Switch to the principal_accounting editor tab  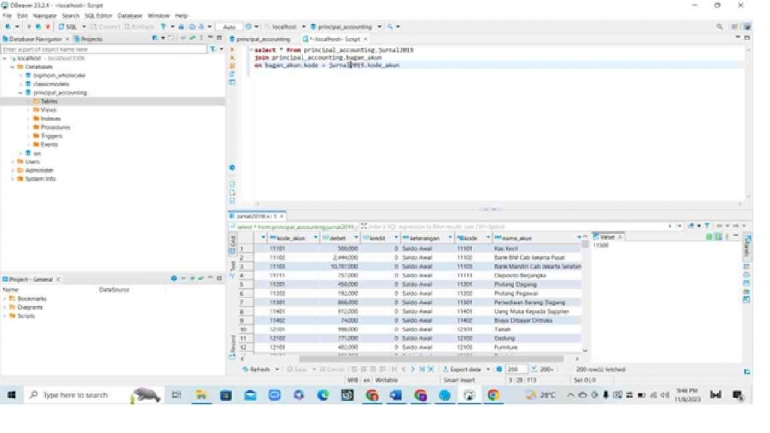click(260, 39)
